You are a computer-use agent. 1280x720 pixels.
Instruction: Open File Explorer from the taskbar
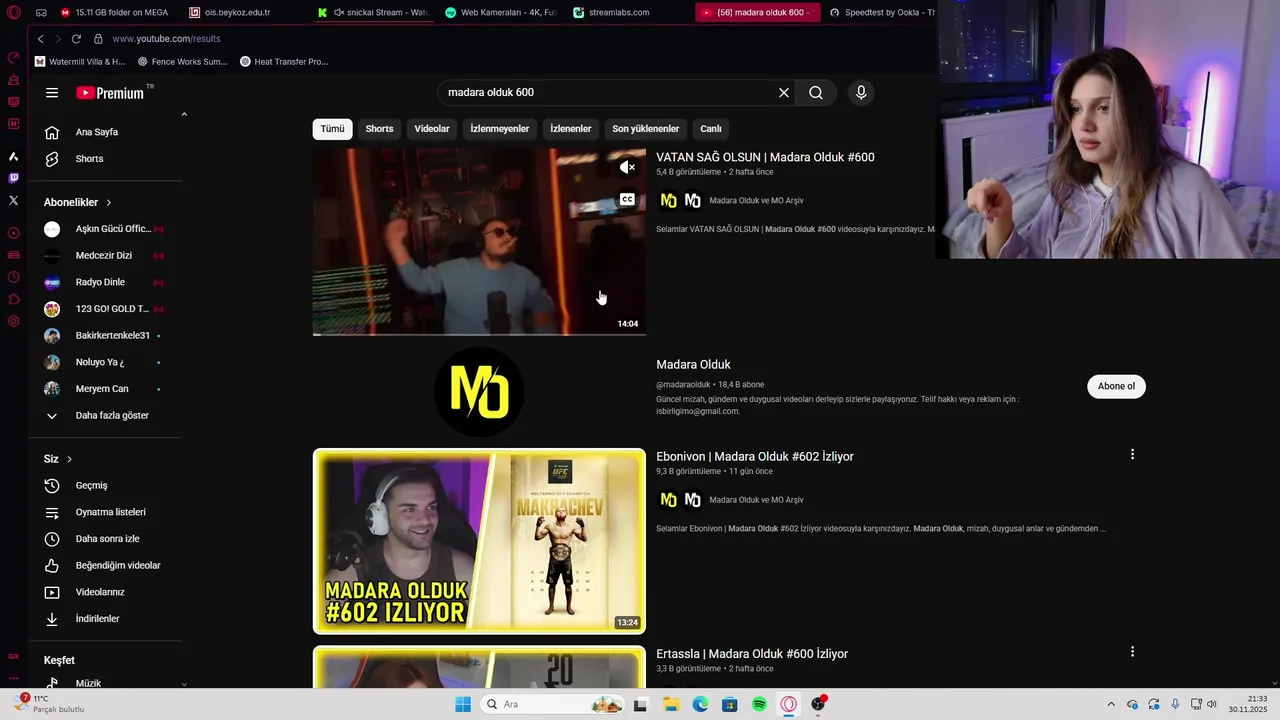point(670,704)
